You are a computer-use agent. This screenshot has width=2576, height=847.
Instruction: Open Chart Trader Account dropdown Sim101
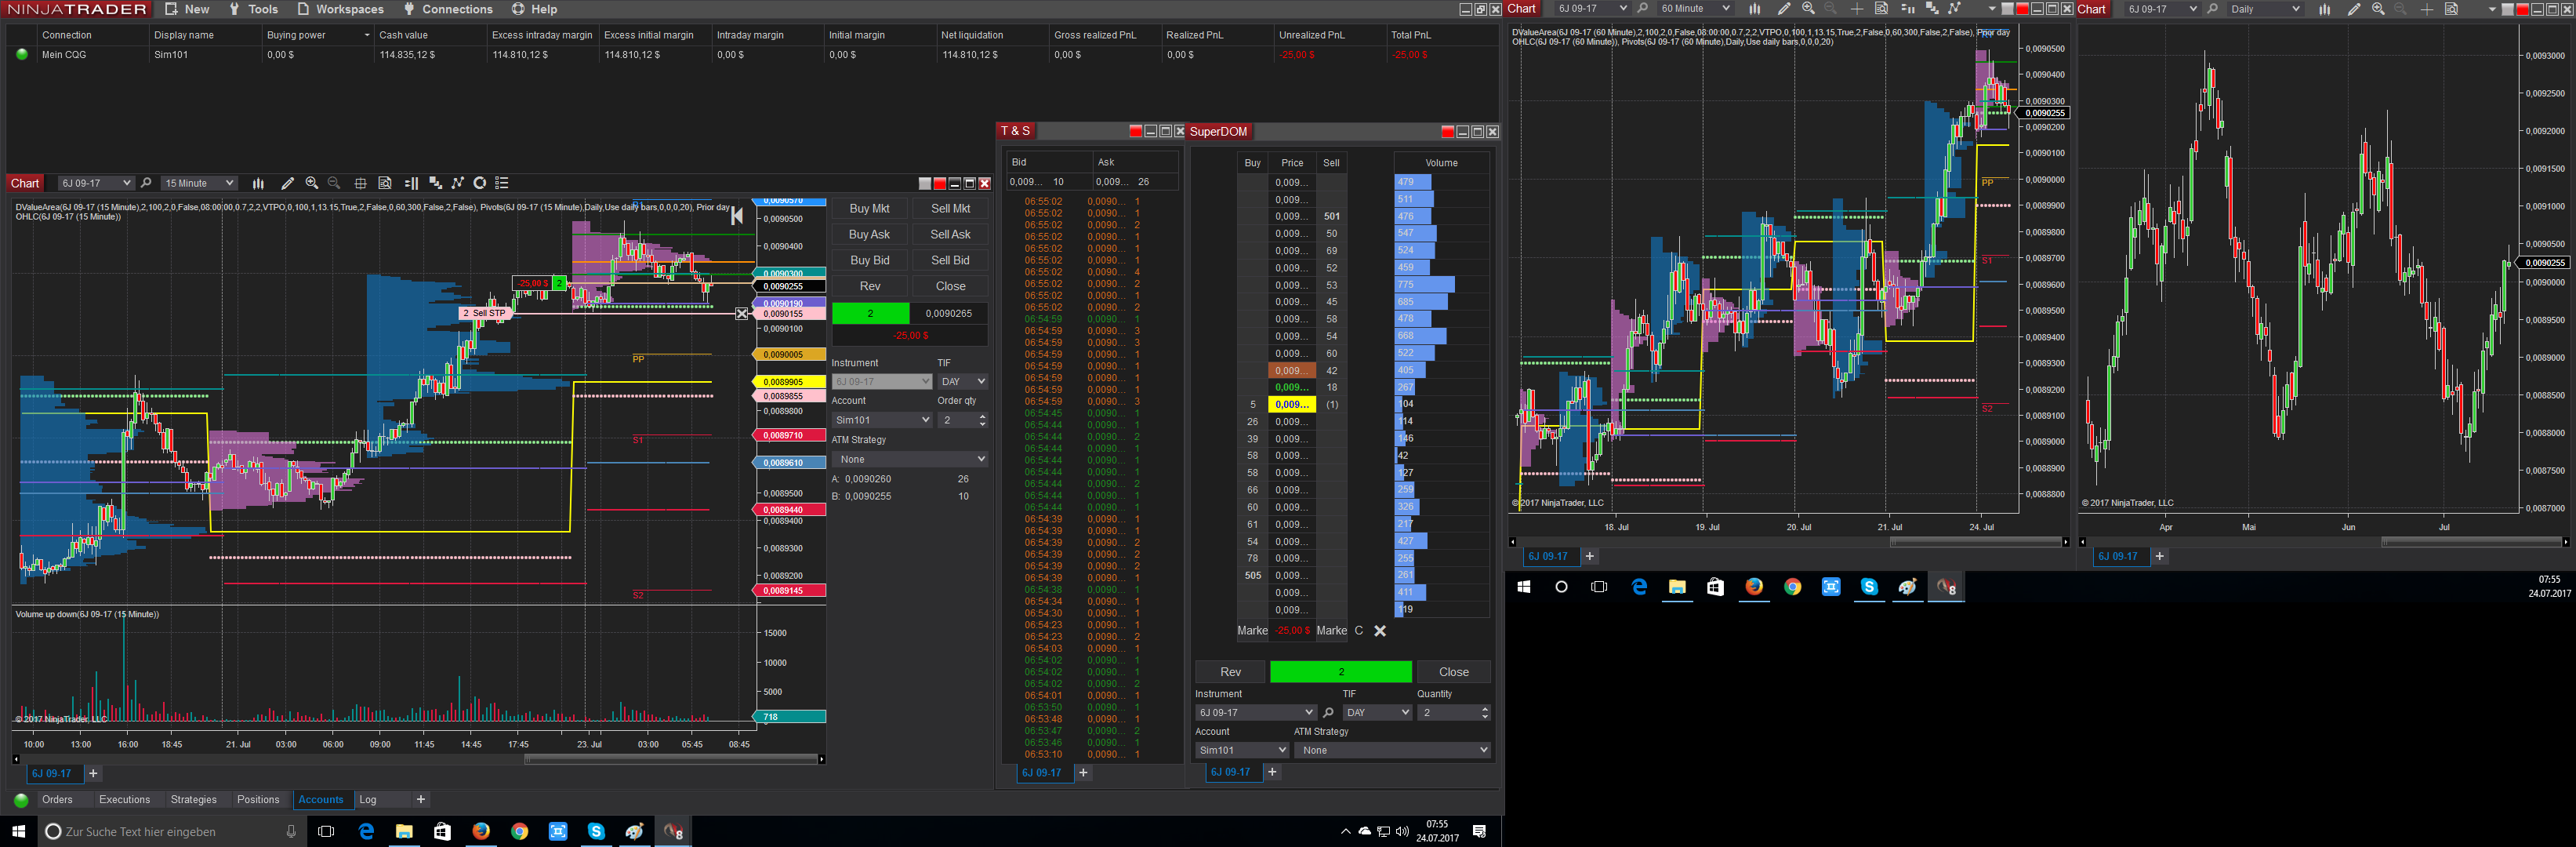point(881,420)
